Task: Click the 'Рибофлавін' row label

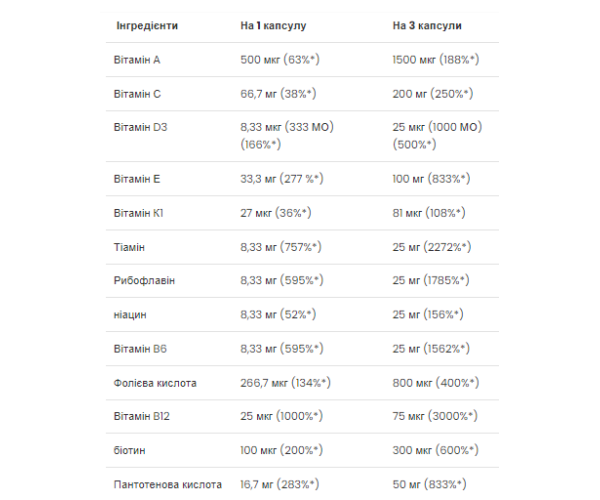Action: tap(145, 280)
